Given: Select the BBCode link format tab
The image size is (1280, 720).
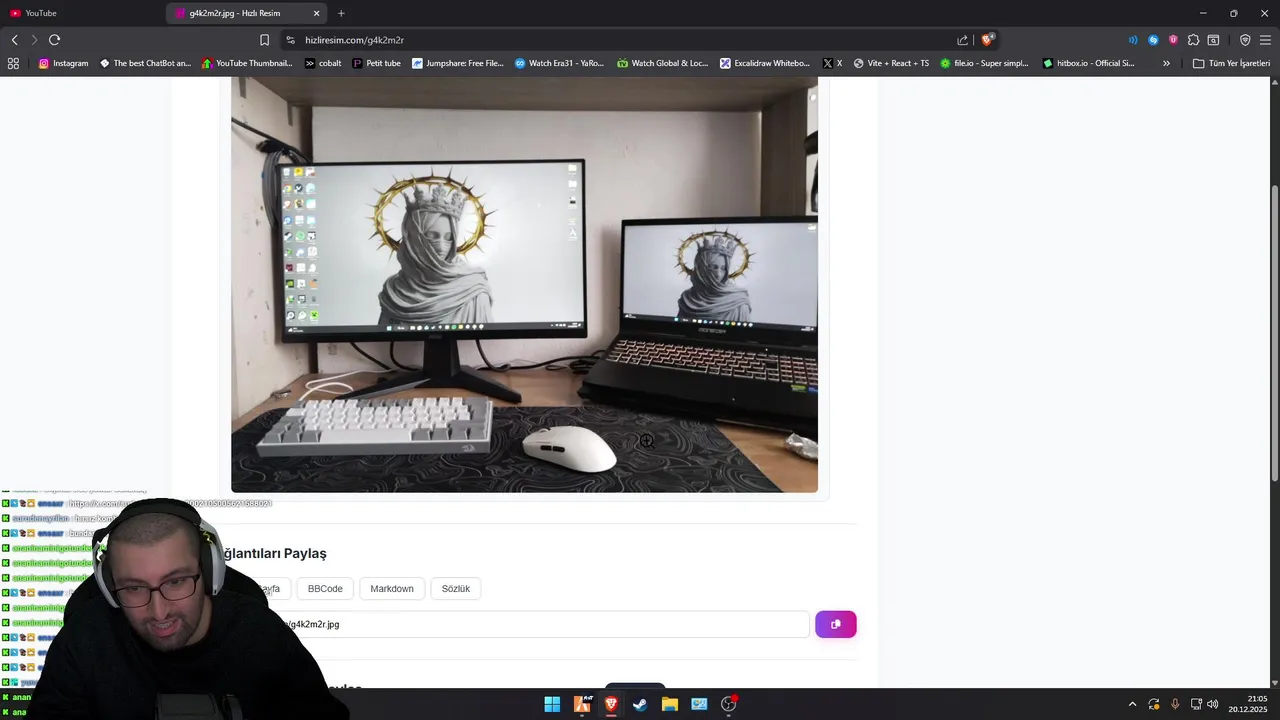Looking at the screenshot, I should tap(325, 589).
